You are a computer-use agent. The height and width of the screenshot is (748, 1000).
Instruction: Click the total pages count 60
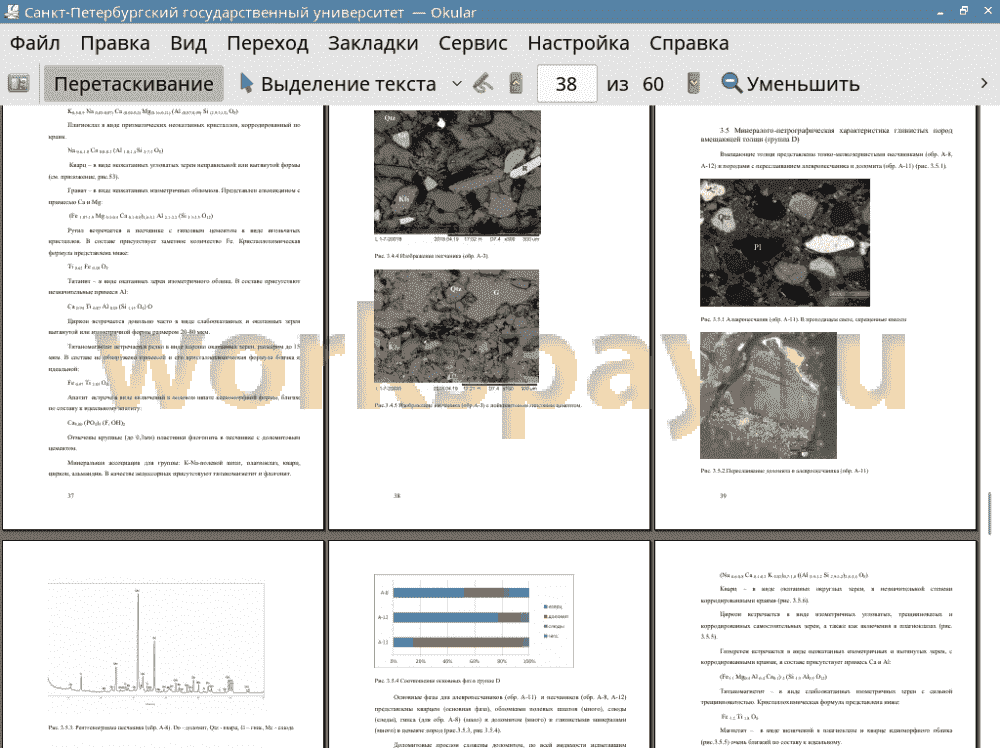(x=652, y=84)
